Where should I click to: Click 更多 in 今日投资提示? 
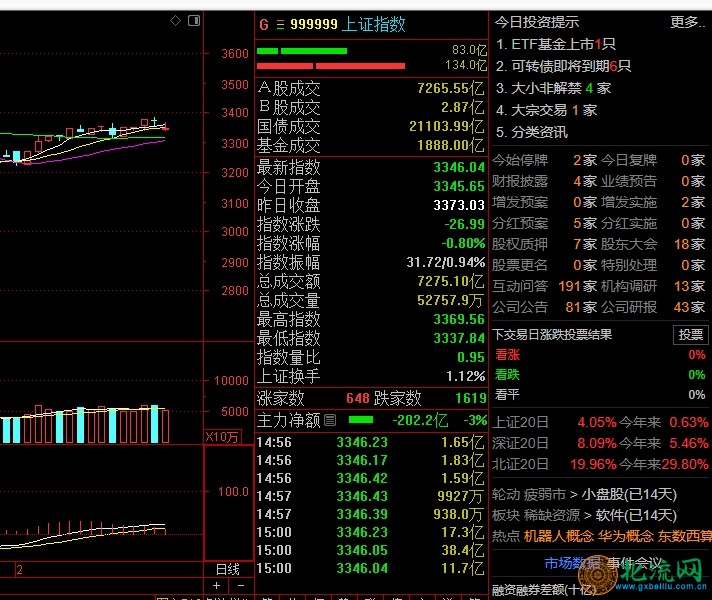687,22
